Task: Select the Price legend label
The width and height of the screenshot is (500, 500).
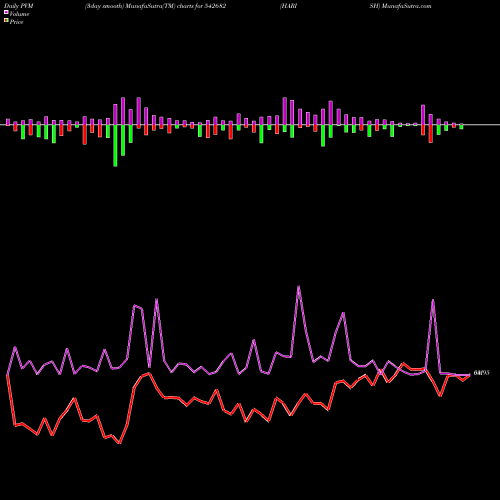Action: point(16,22)
